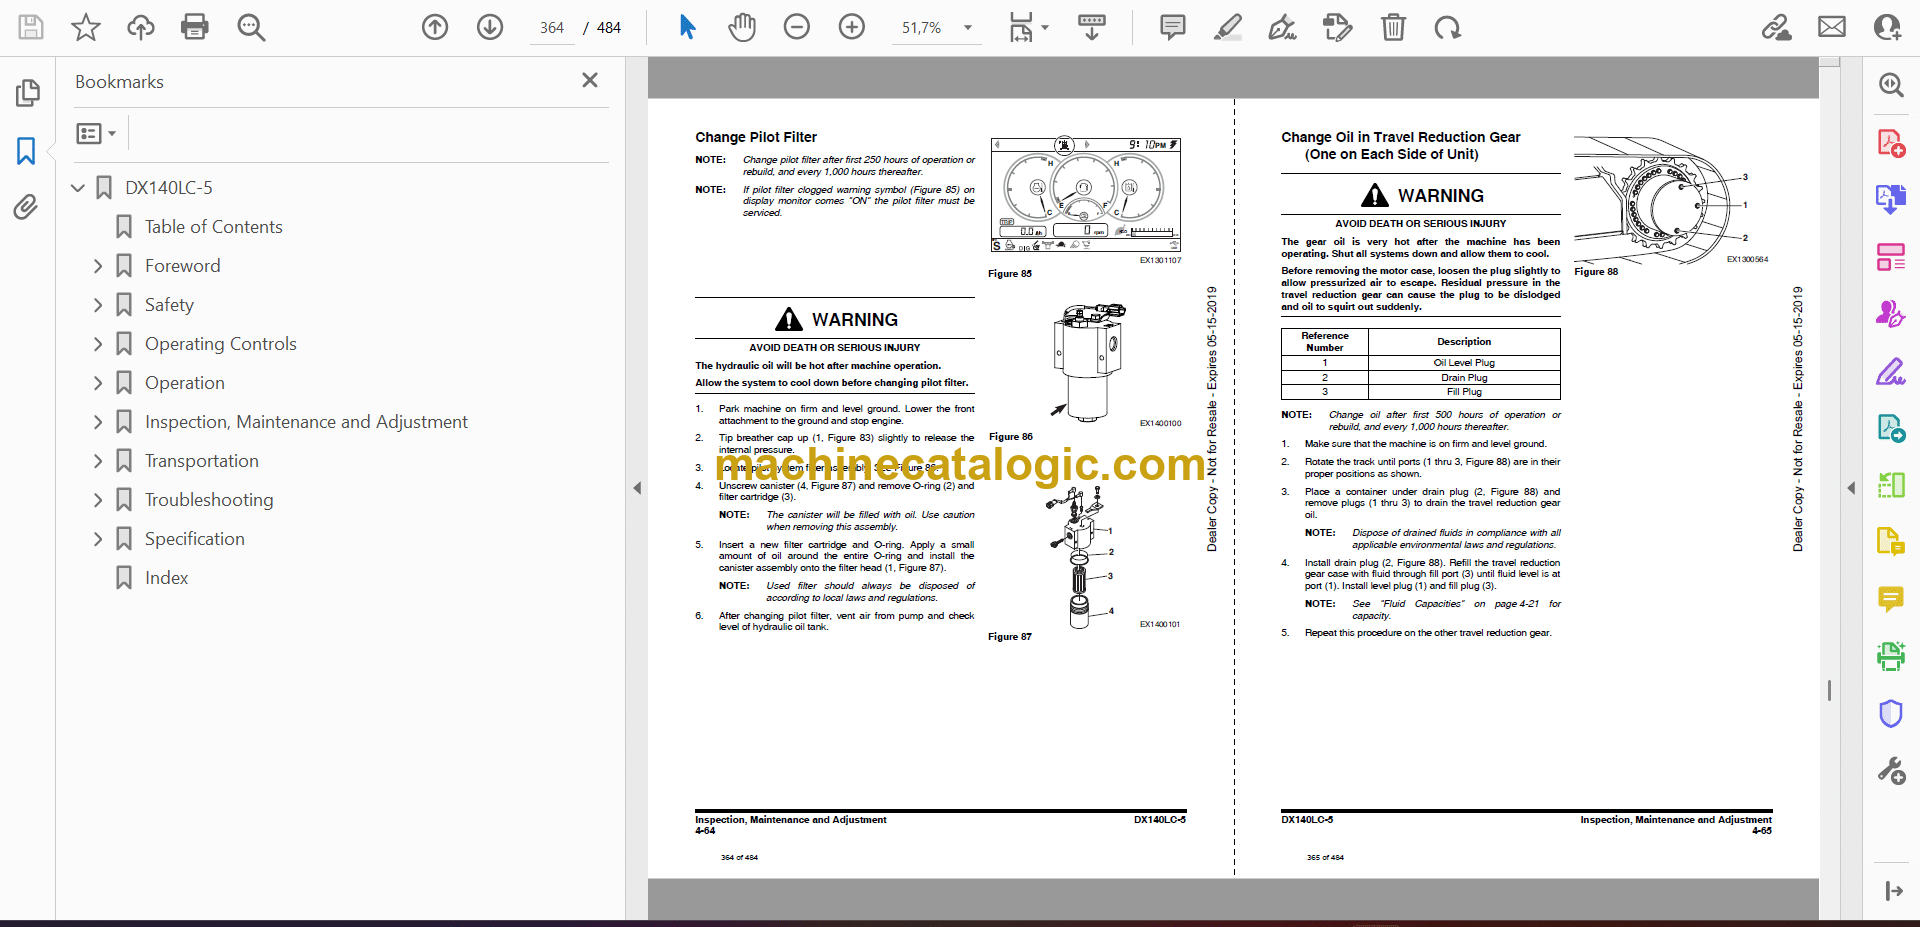Viewport: 1920px width, 927px height.
Task: Open the find text magnifier
Action: coord(251,27)
